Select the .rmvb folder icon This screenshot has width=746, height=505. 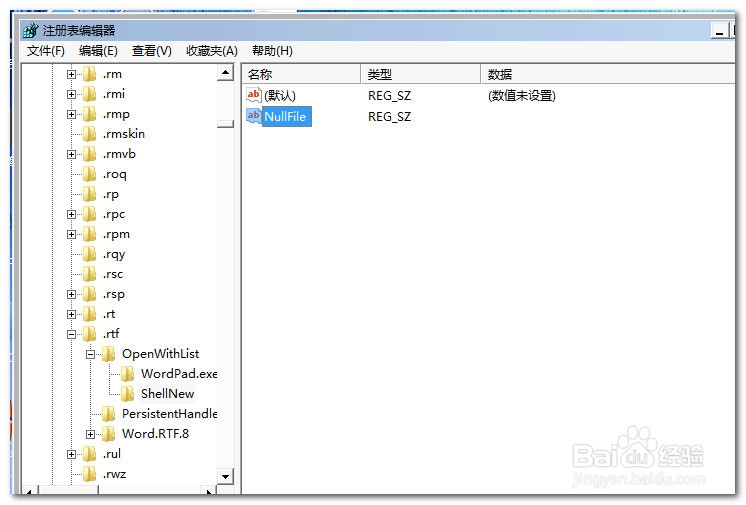[x=89, y=154]
